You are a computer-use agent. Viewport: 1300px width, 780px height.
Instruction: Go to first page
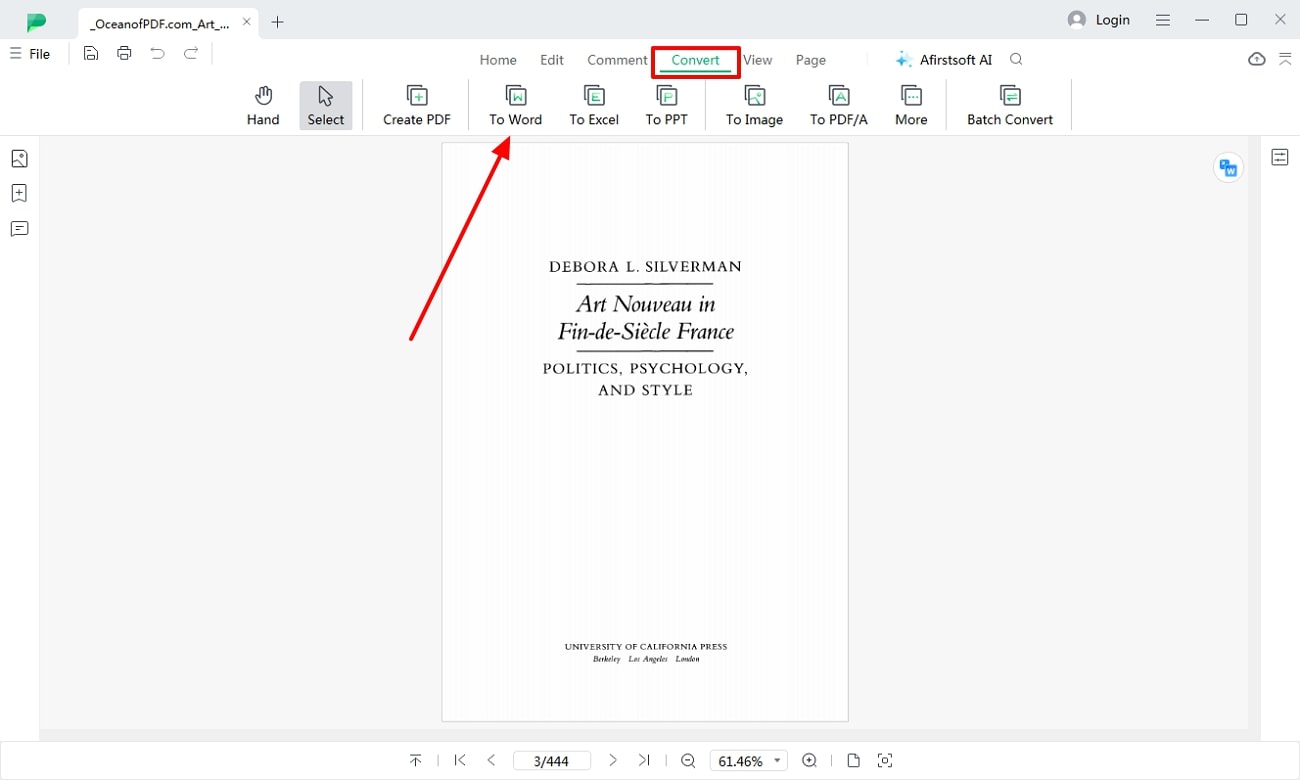460,761
